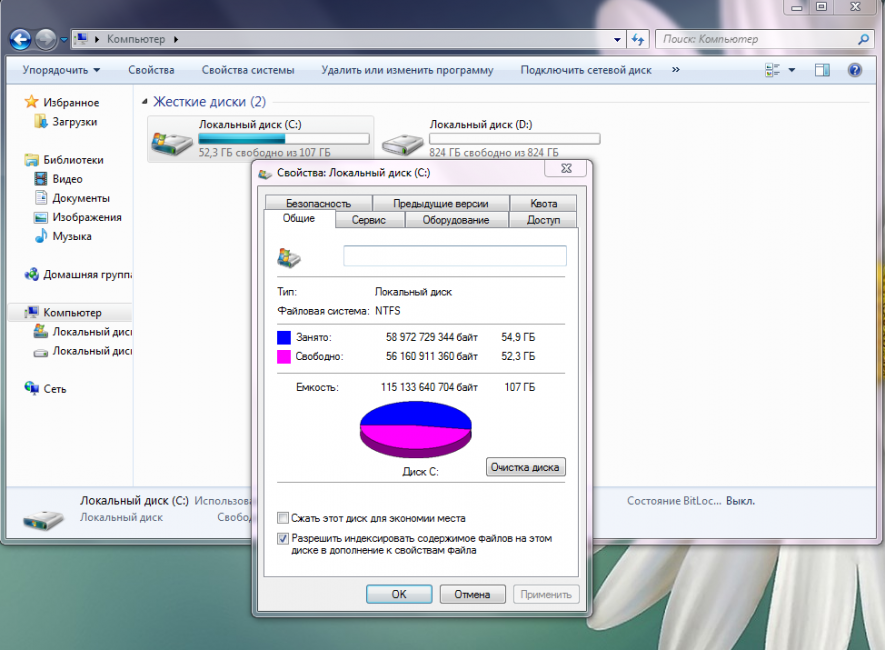Switch to the Безопасность tab
The height and width of the screenshot is (650, 885).
(x=318, y=203)
